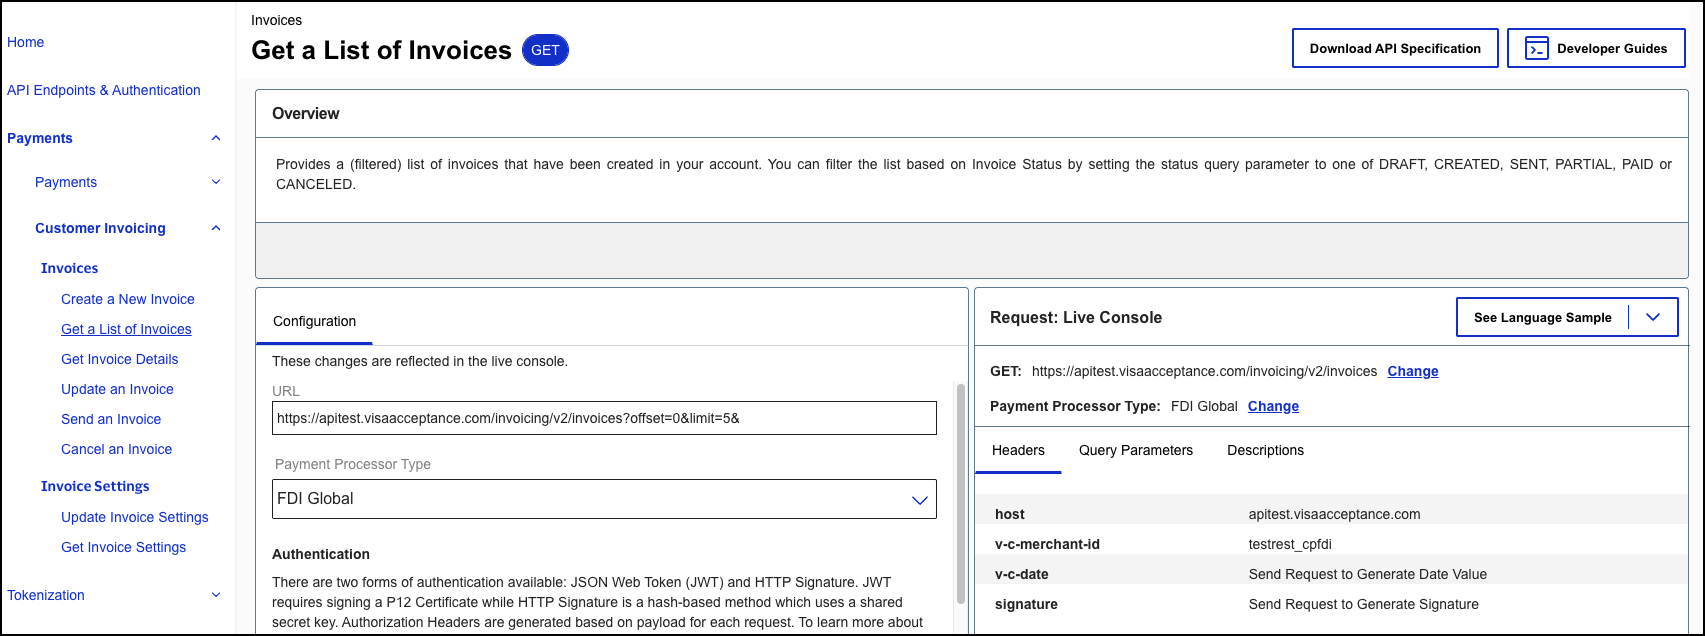Switch to the Query Parameters tab
Image resolution: width=1705 pixels, height=636 pixels.
tap(1136, 450)
